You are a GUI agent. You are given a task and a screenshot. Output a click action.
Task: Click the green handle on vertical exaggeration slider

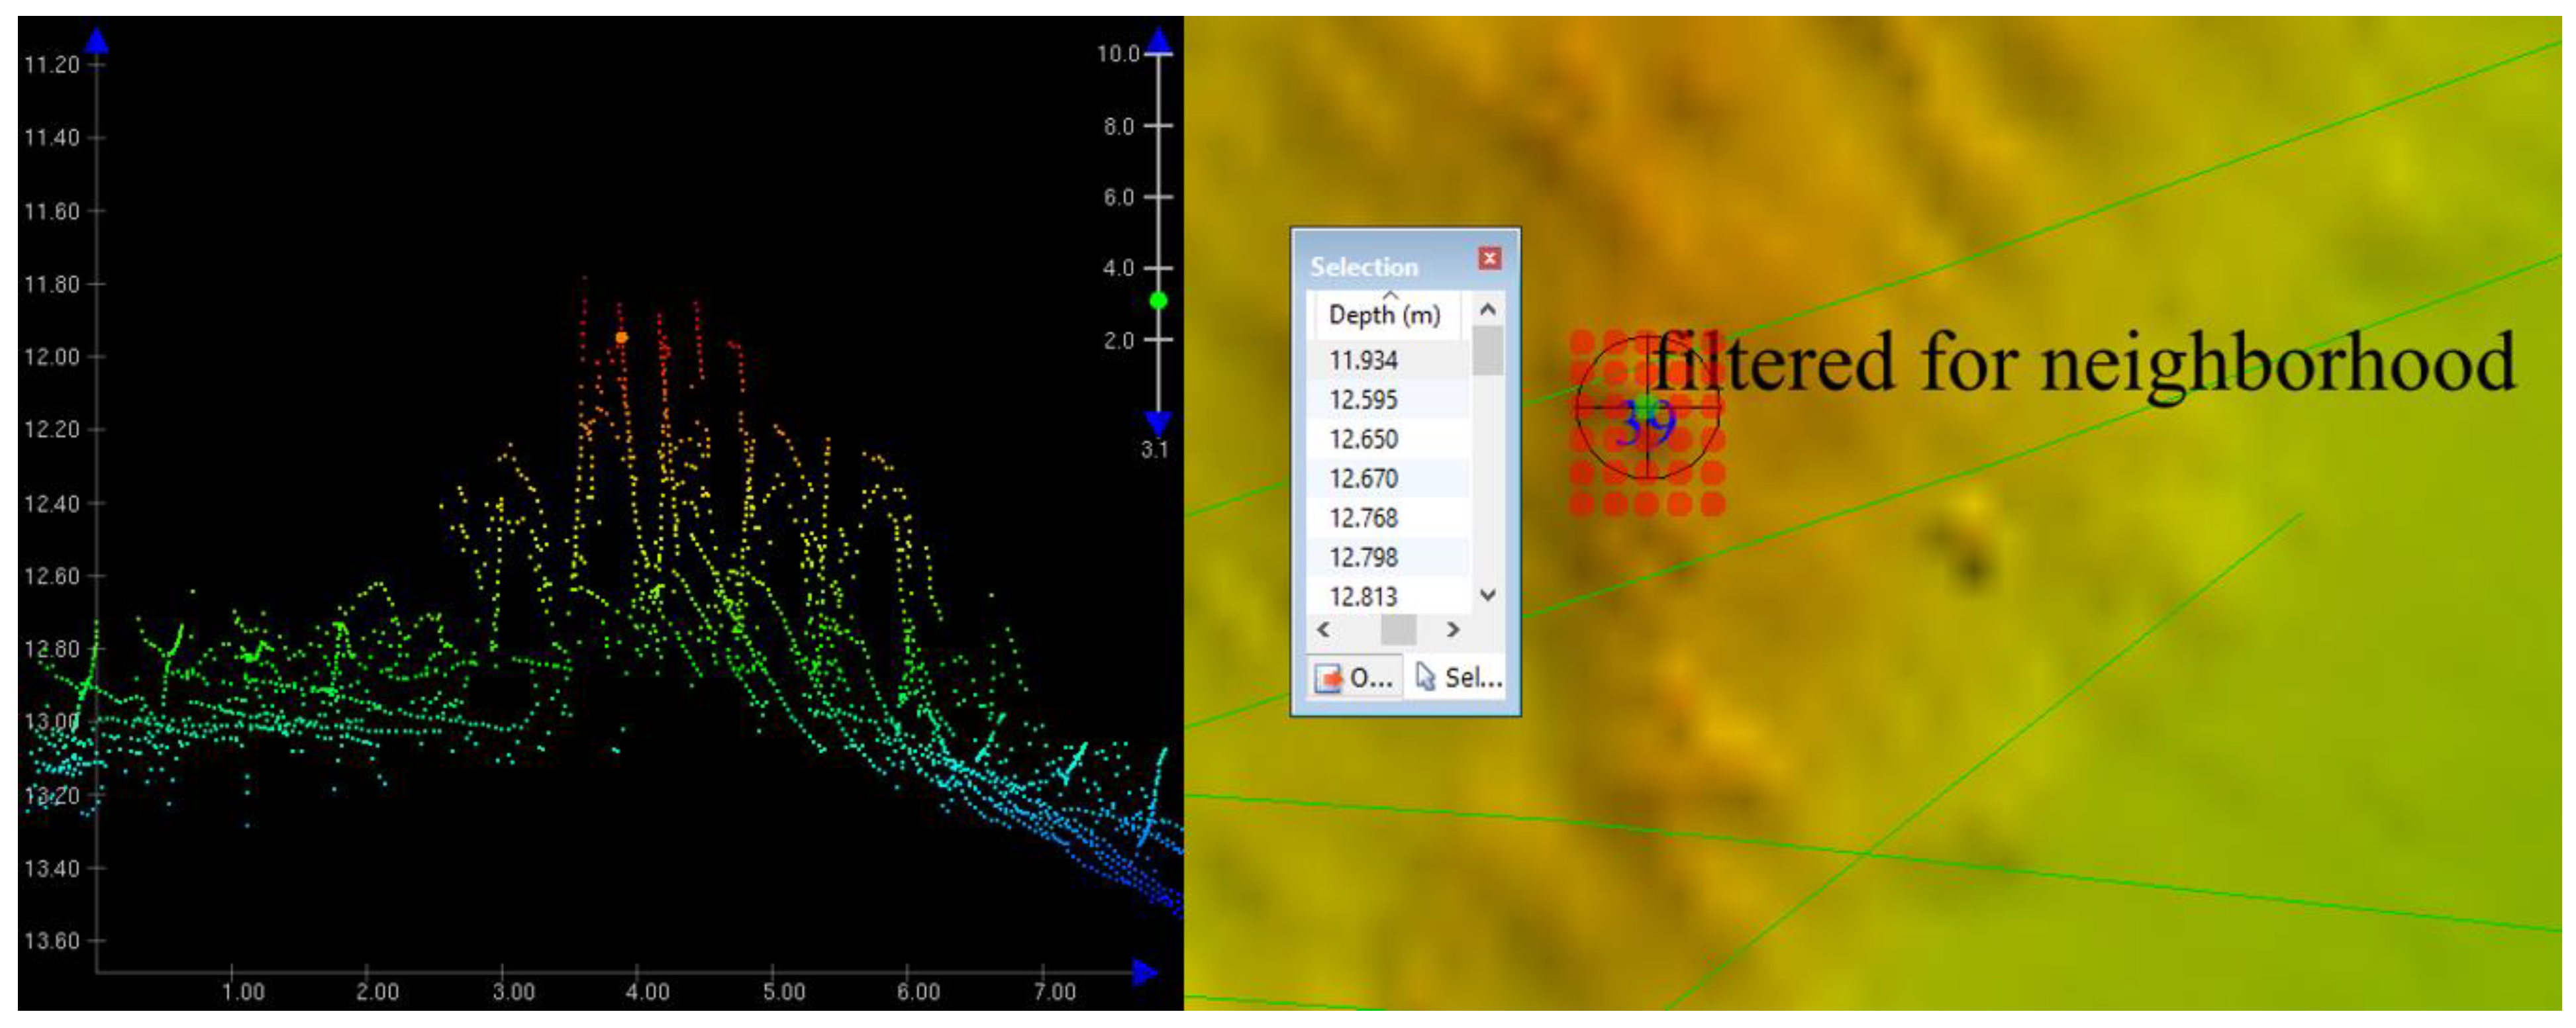[x=1158, y=301]
